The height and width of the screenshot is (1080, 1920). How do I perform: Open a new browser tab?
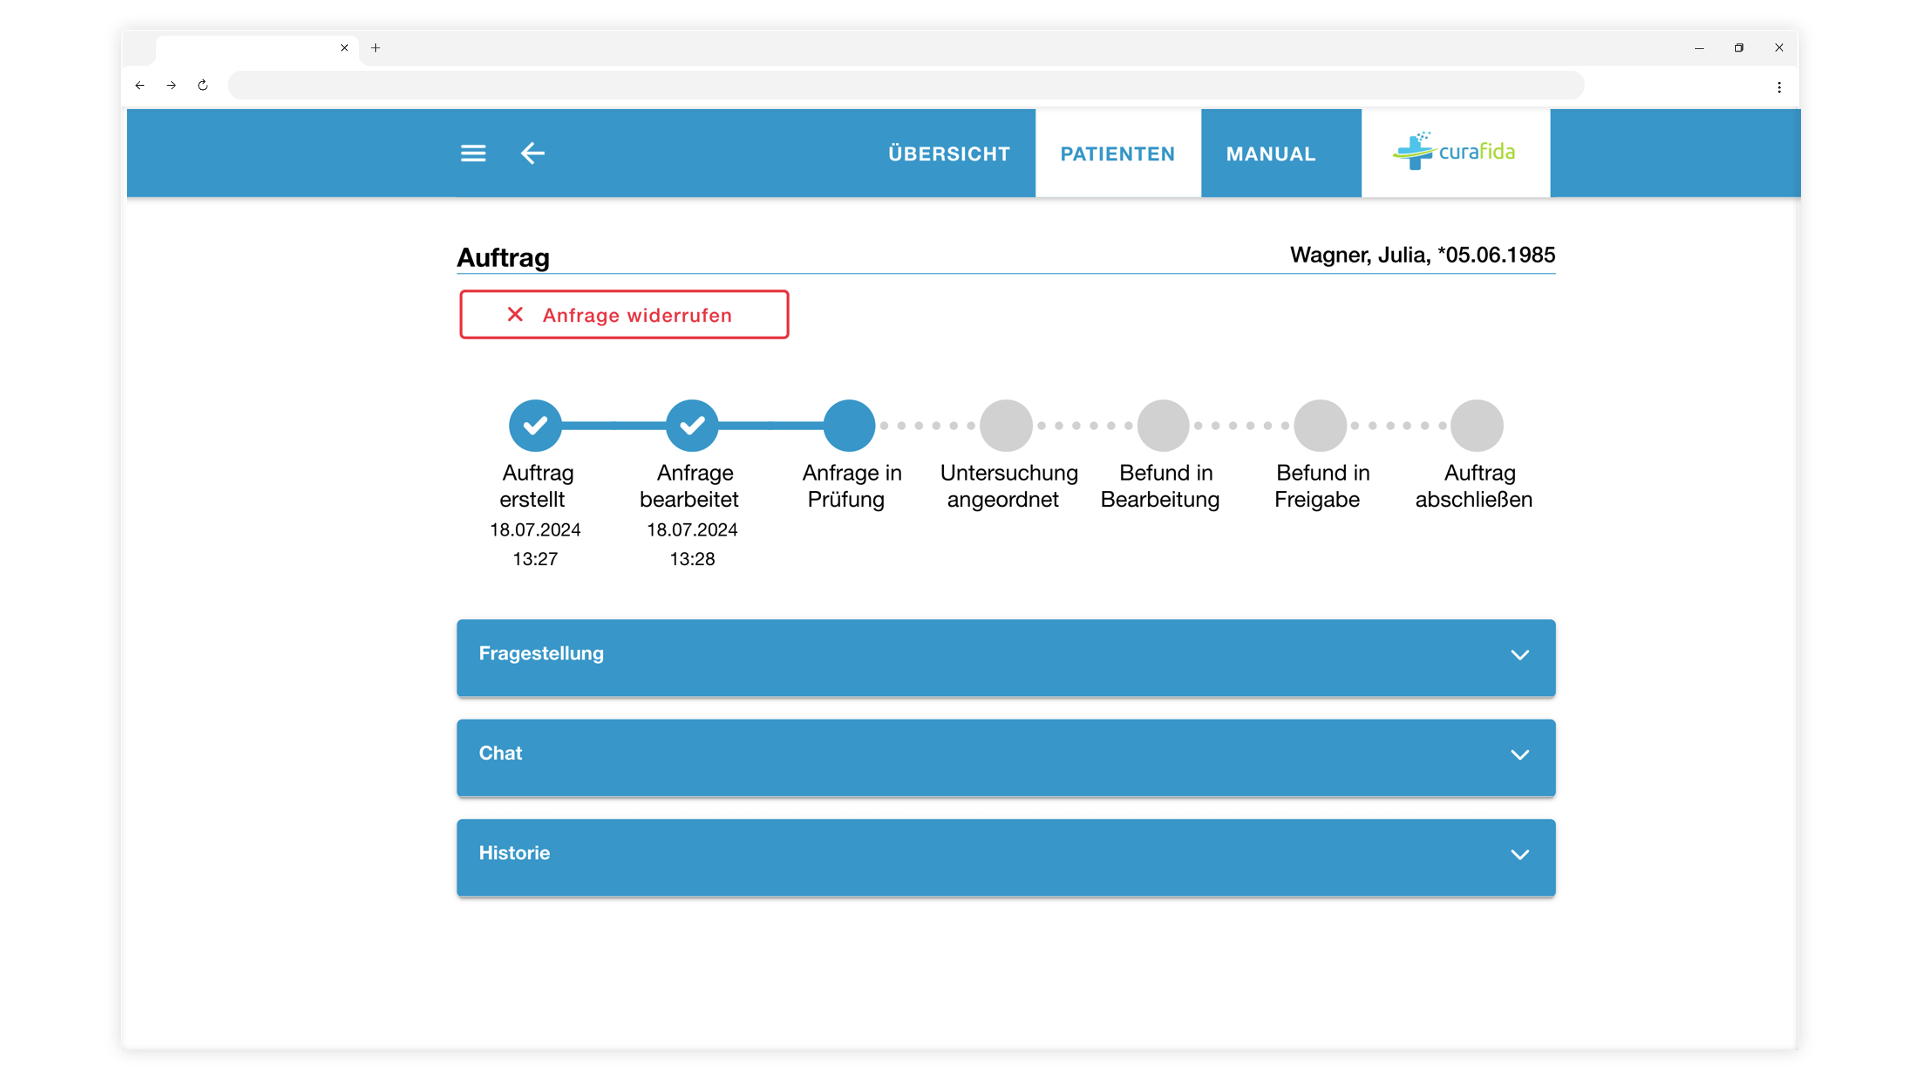376,48
